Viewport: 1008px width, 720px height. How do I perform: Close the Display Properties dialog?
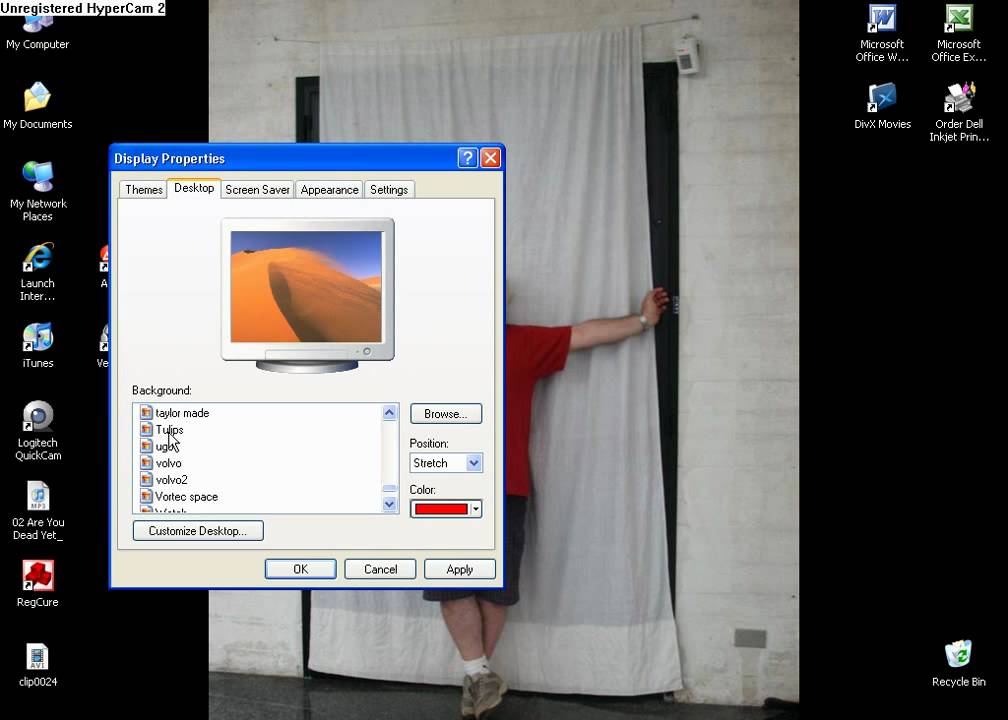pos(490,158)
